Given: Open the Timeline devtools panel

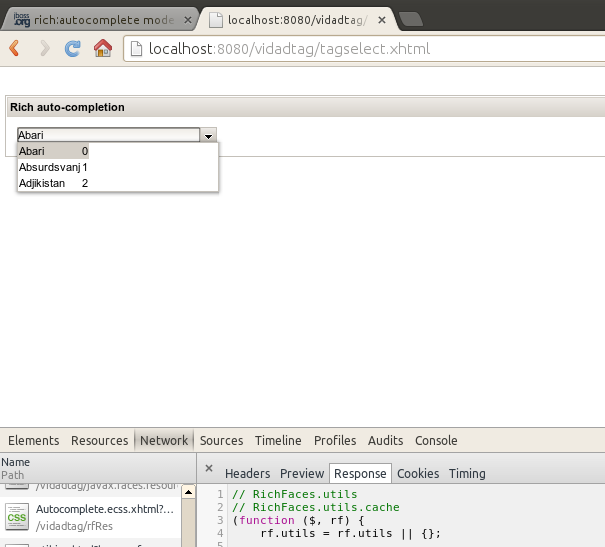Looking at the screenshot, I should [x=278, y=441].
